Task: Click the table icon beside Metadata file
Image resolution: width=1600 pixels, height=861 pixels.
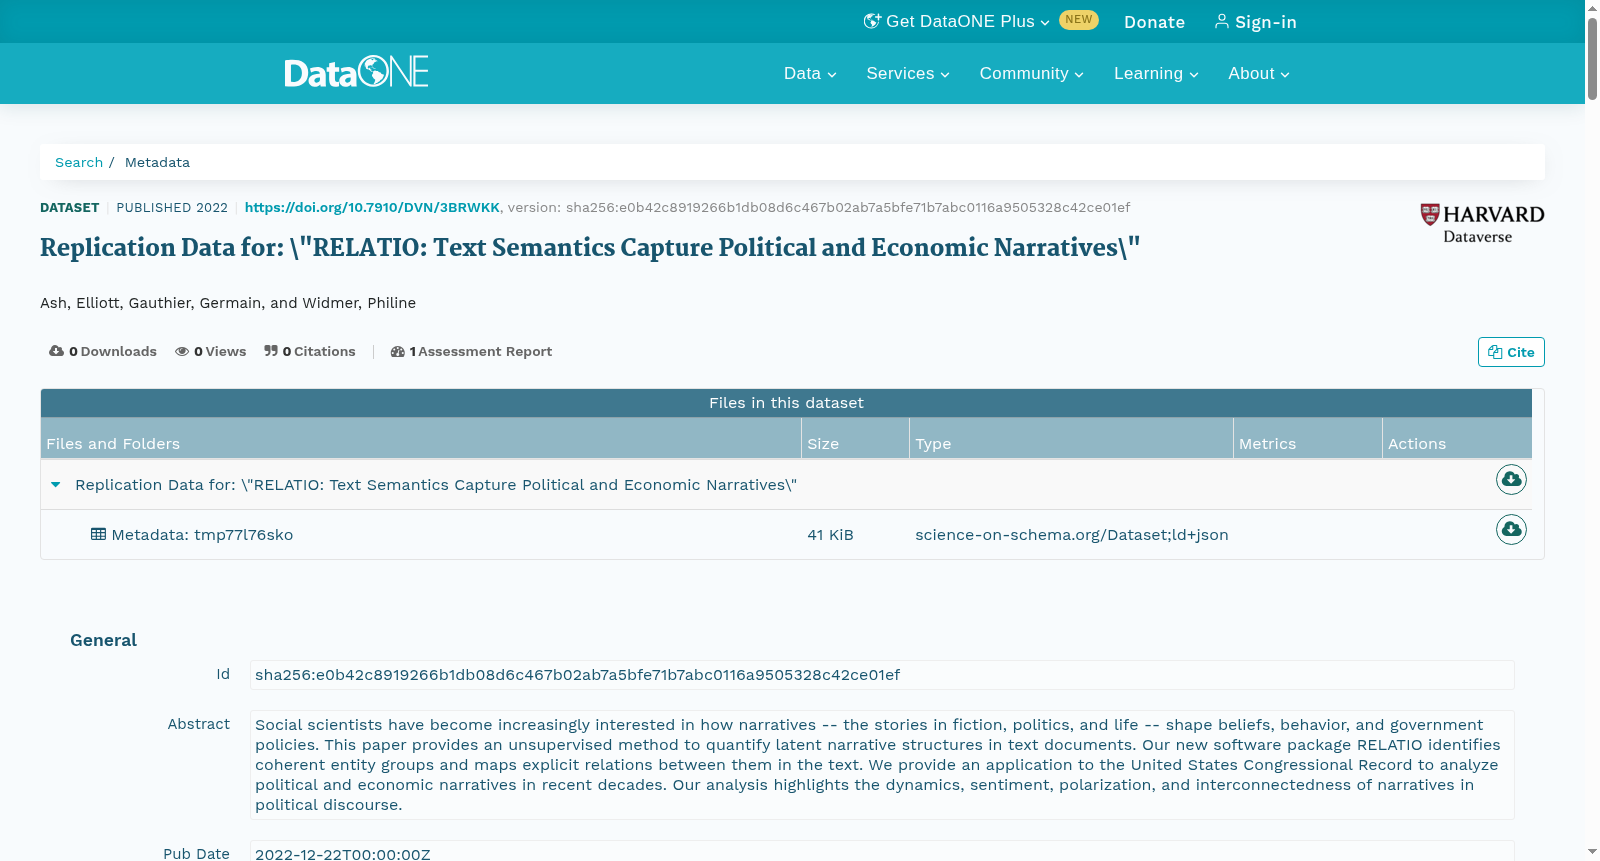Action: [x=98, y=534]
